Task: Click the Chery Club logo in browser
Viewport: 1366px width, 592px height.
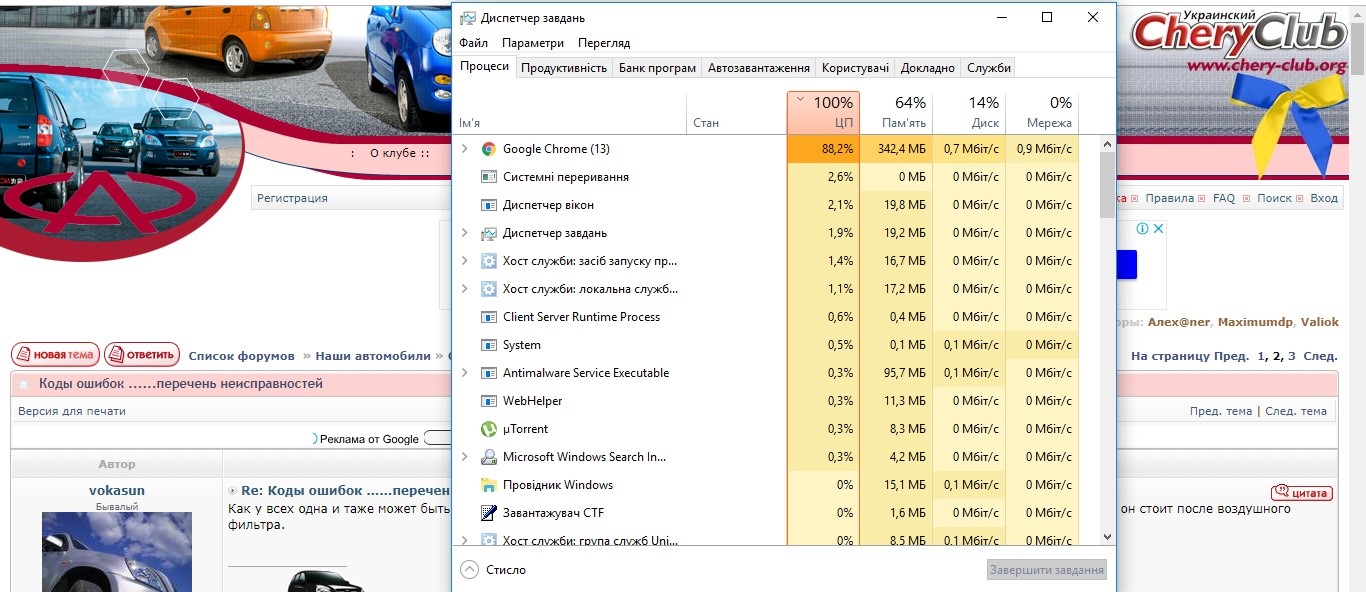Action: [x=1238, y=40]
